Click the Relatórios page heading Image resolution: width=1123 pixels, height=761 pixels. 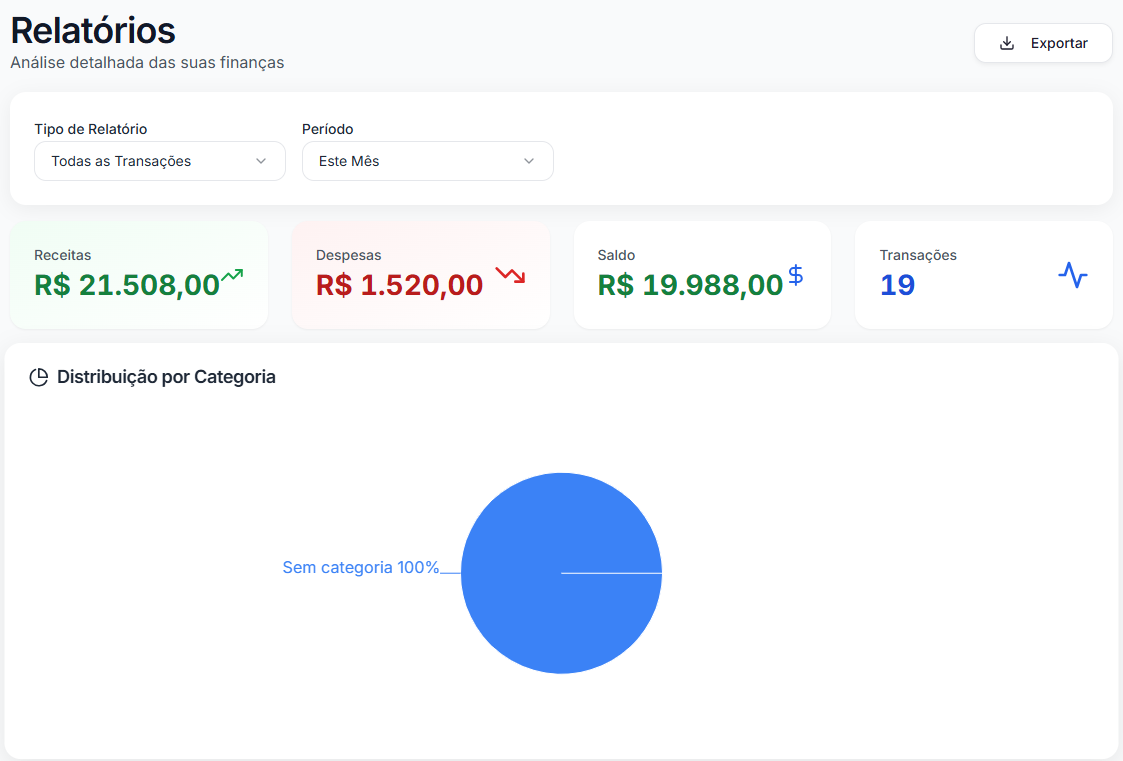click(93, 30)
